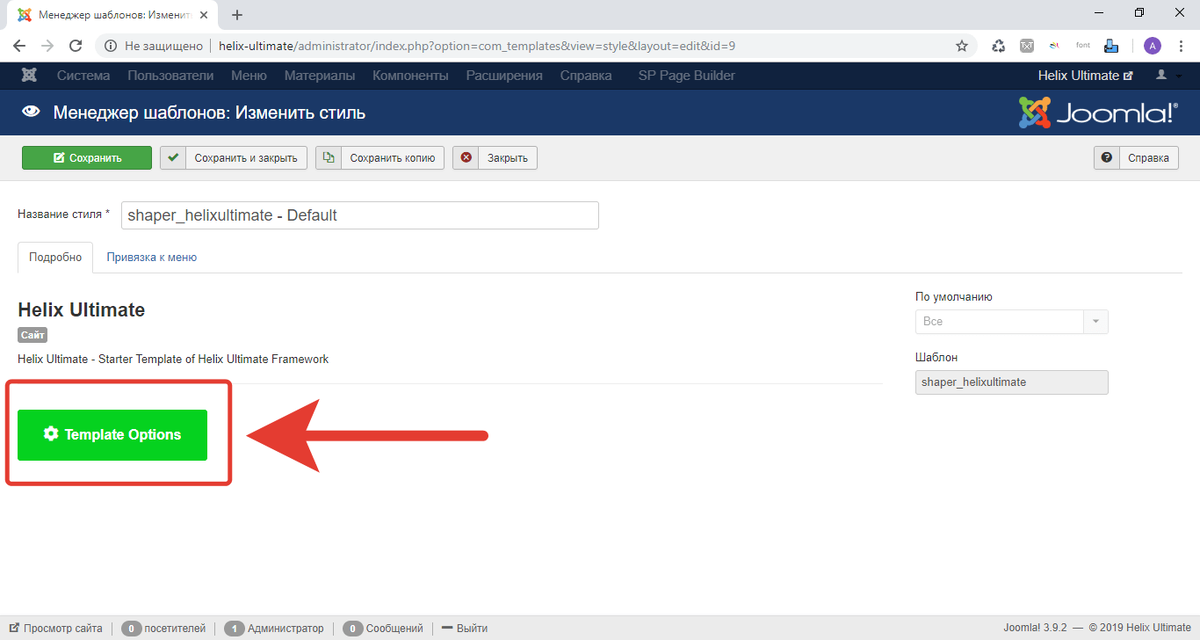Click the Сообщений counter in status bar

point(383,628)
